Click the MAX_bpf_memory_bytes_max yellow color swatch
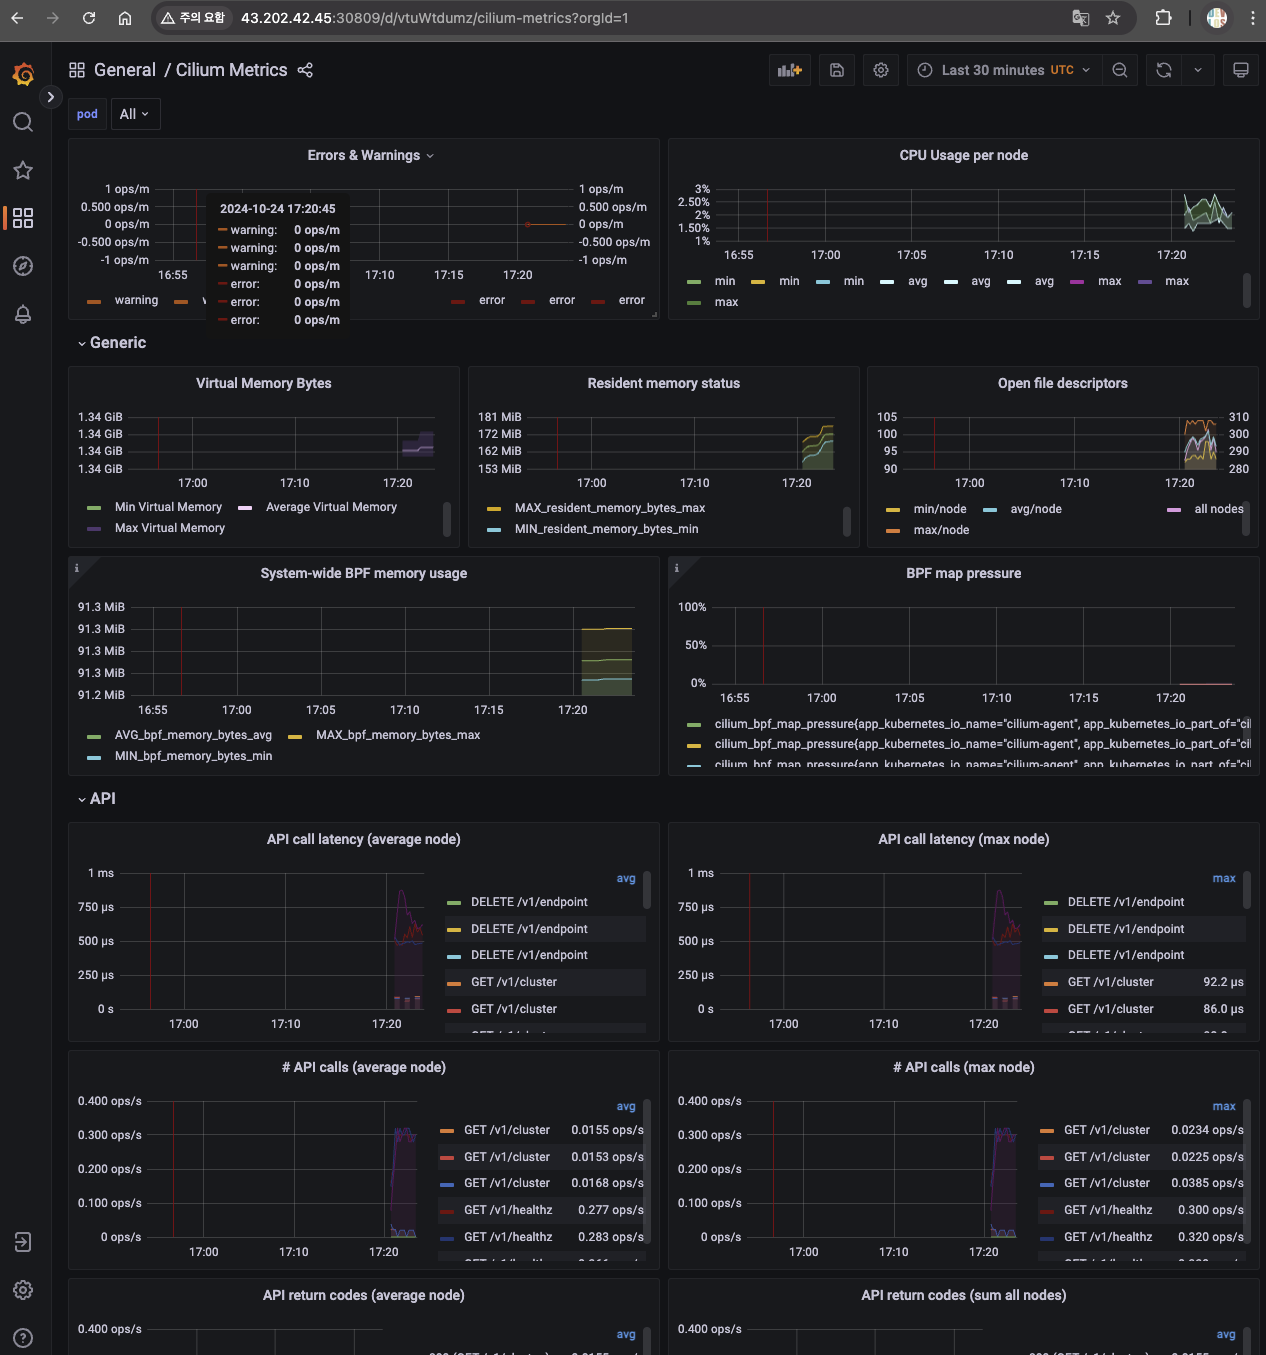 click(x=295, y=736)
